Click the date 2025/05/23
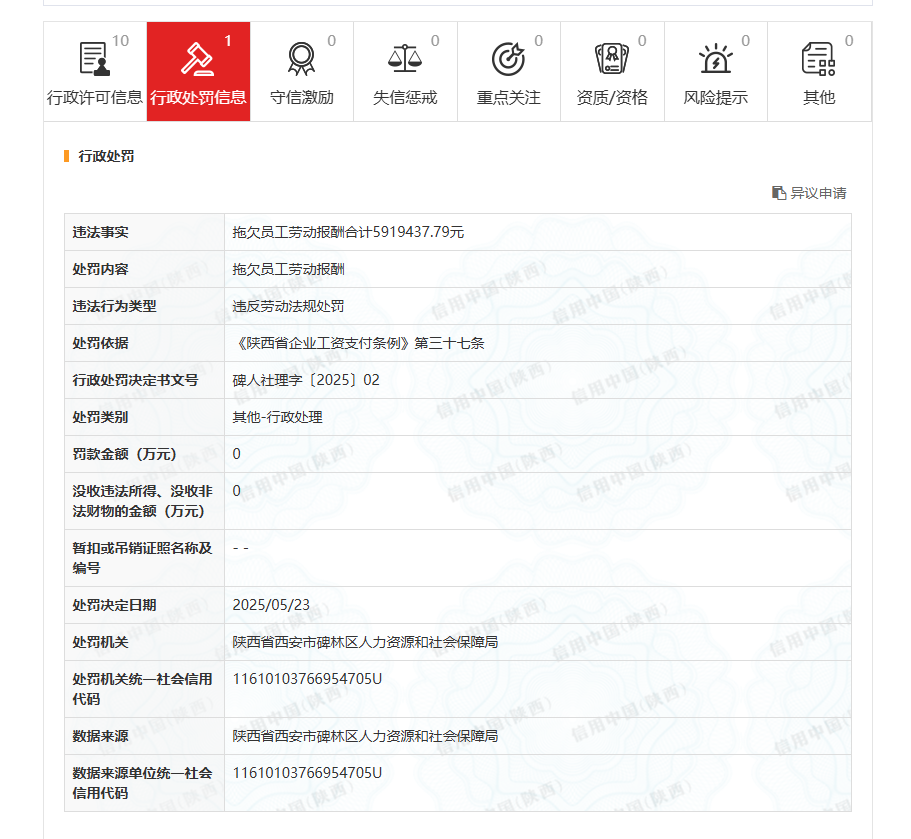The image size is (911, 839). click(271, 605)
